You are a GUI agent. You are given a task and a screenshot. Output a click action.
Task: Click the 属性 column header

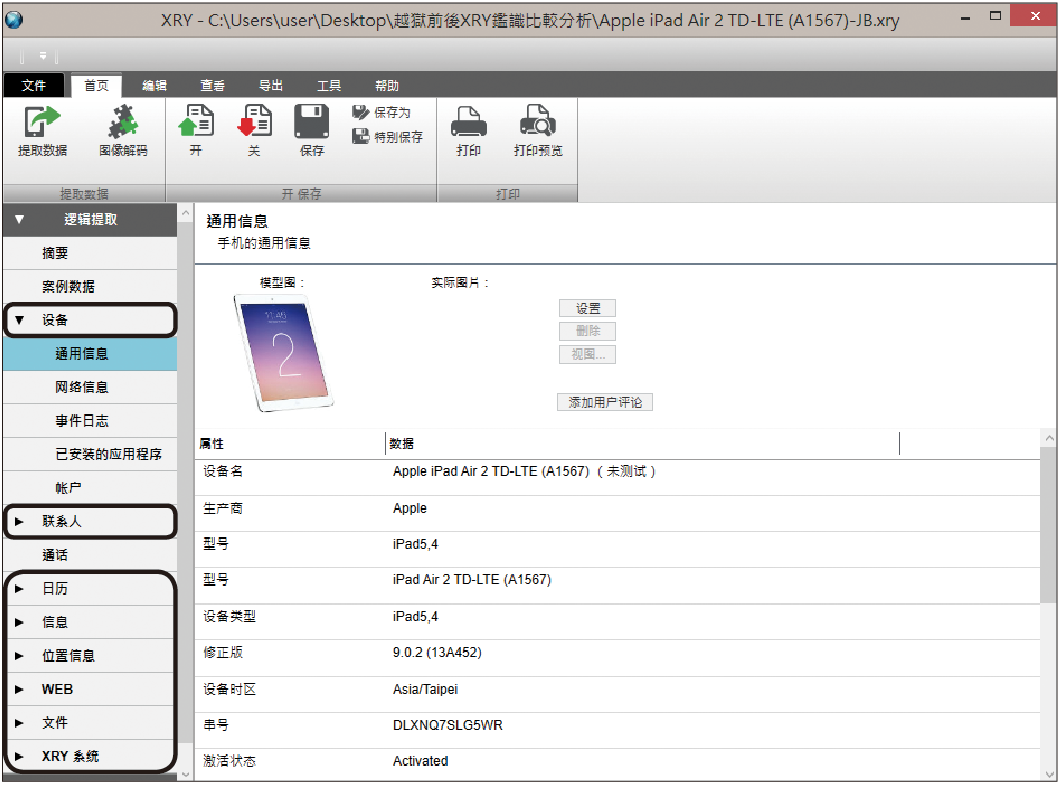click(290, 444)
